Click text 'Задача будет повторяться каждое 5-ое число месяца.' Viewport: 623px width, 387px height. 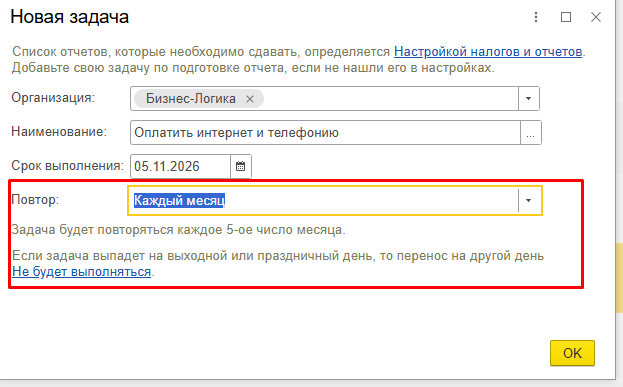point(178,230)
